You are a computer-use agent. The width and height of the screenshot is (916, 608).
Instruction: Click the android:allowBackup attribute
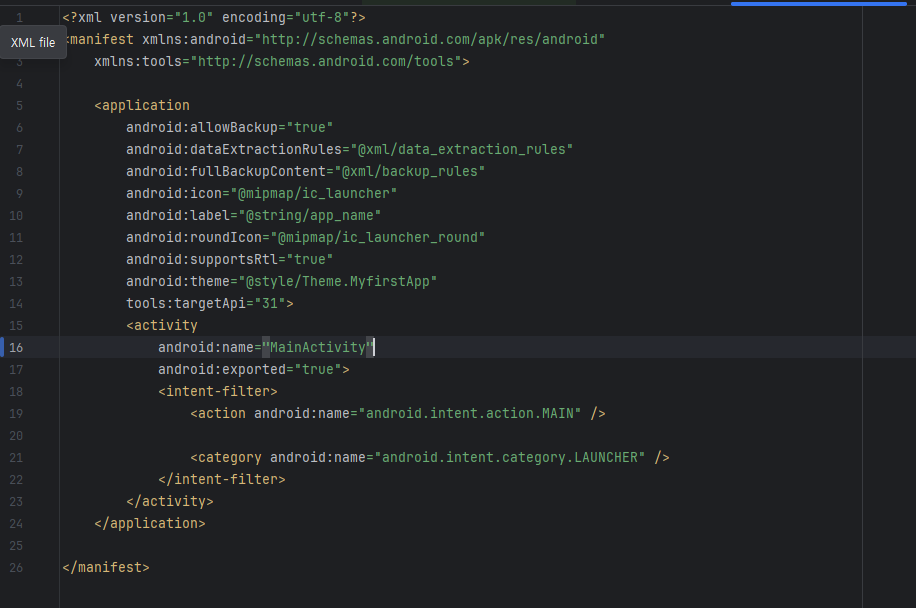point(202,127)
